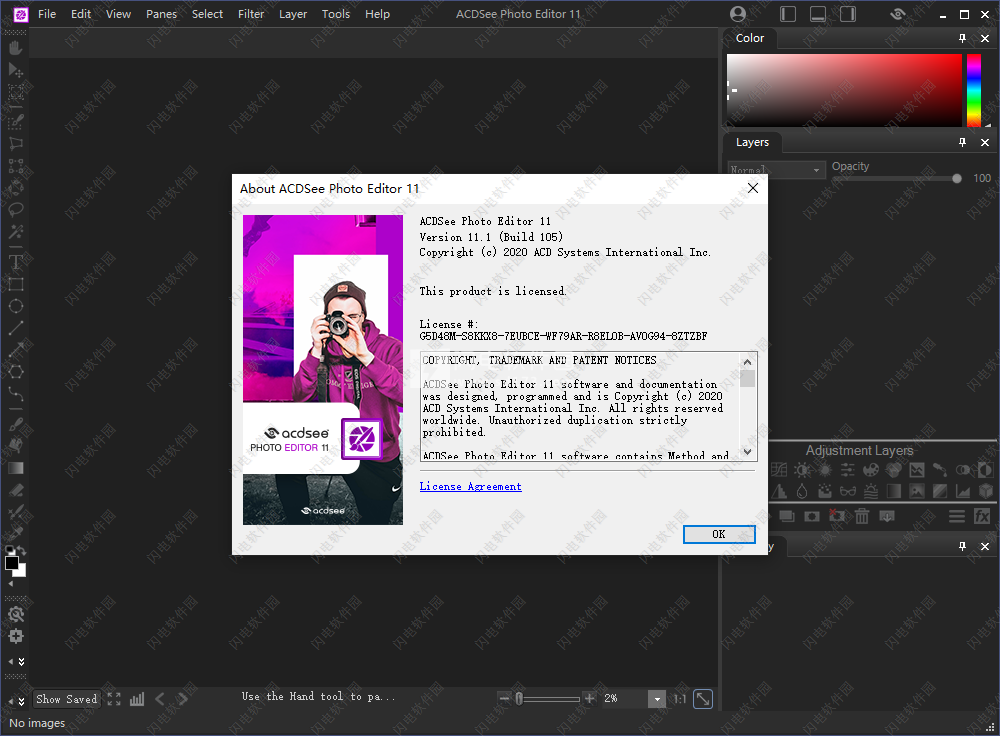Click the zoom slider in status bar
Image resolution: width=1000 pixels, height=736 pixels.
[x=547, y=699]
